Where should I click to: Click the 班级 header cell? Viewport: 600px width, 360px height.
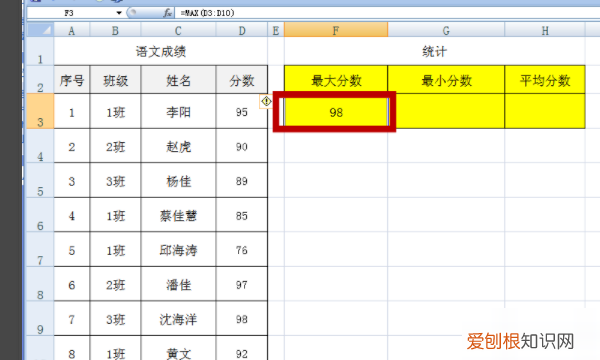tap(115, 80)
